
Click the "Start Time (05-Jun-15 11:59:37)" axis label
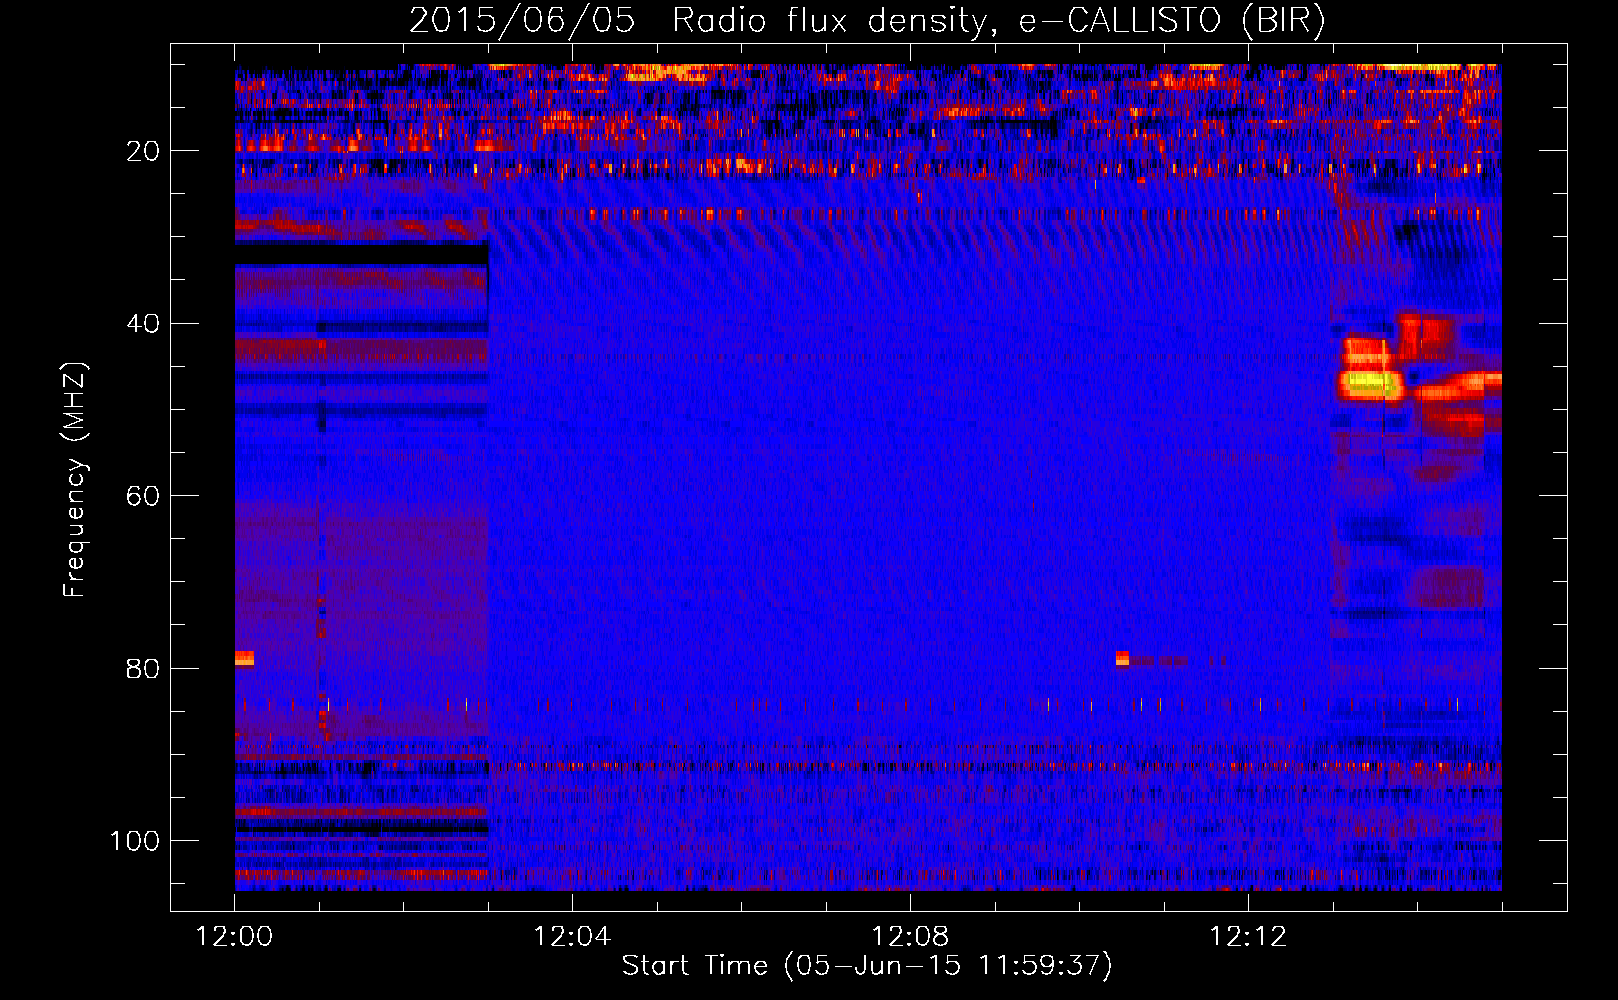tap(867, 966)
